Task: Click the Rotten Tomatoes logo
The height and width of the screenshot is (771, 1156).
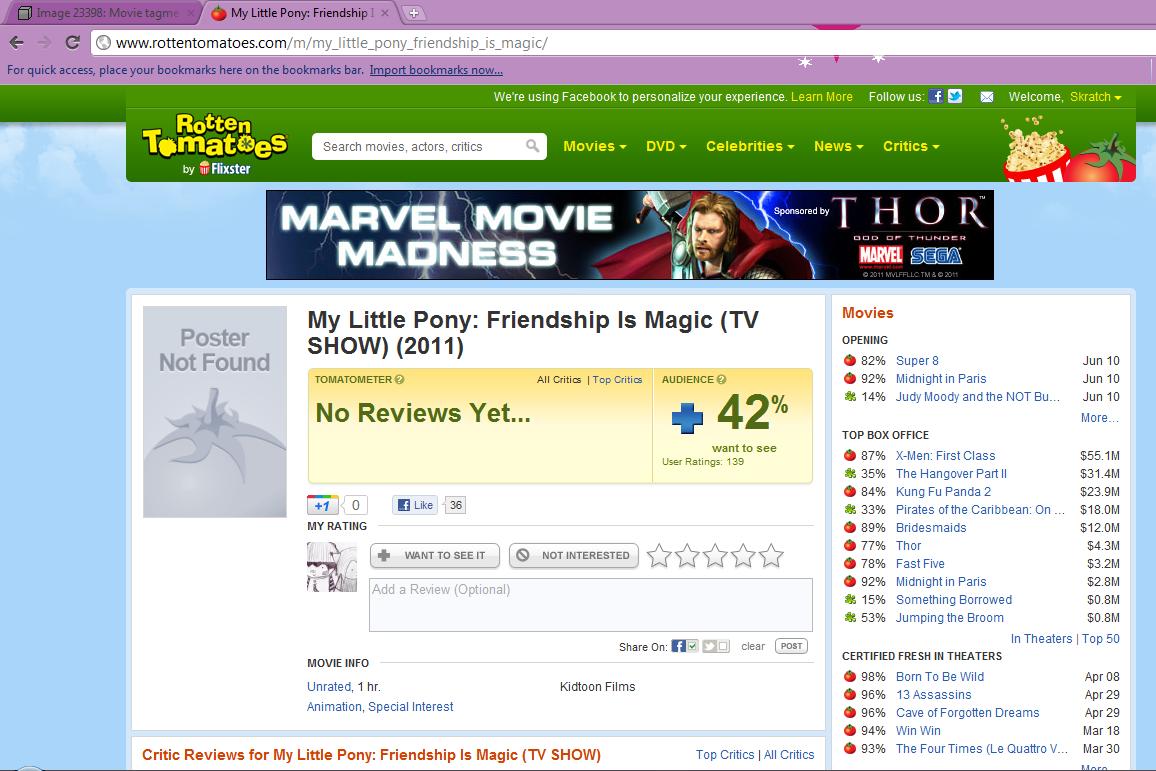Action: click(215, 144)
